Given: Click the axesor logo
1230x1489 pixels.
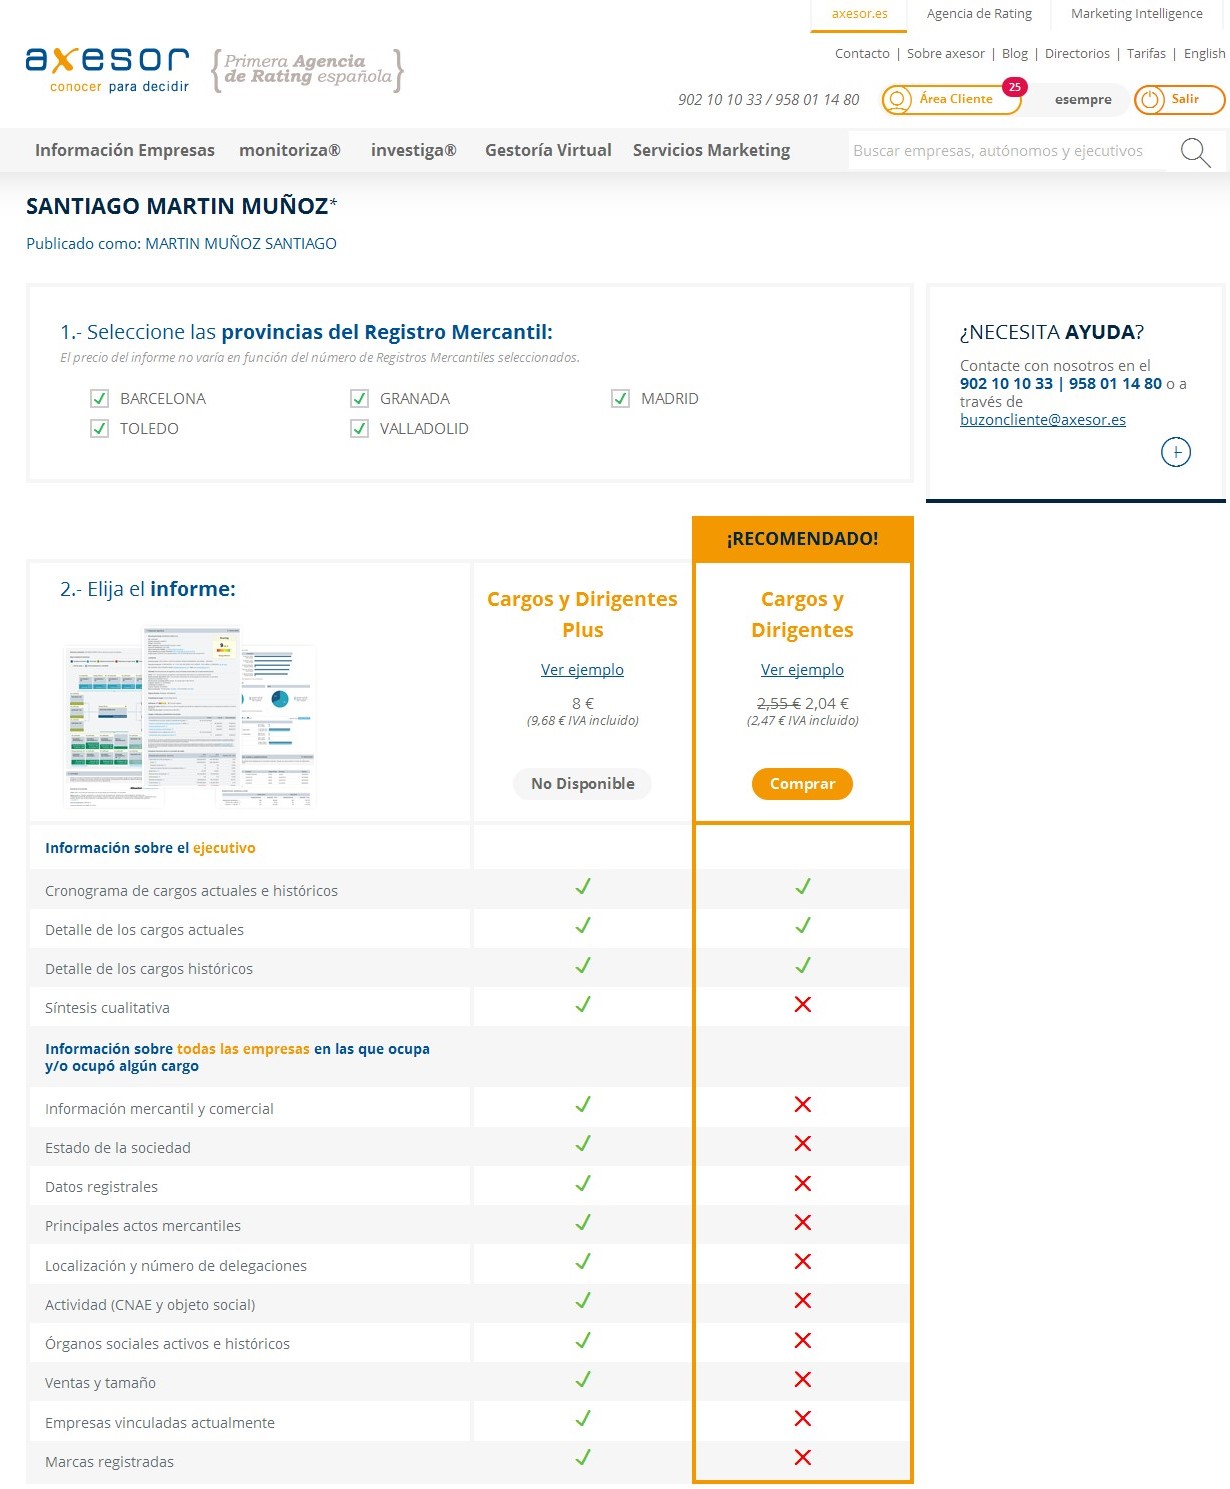Looking at the screenshot, I should click(x=107, y=69).
